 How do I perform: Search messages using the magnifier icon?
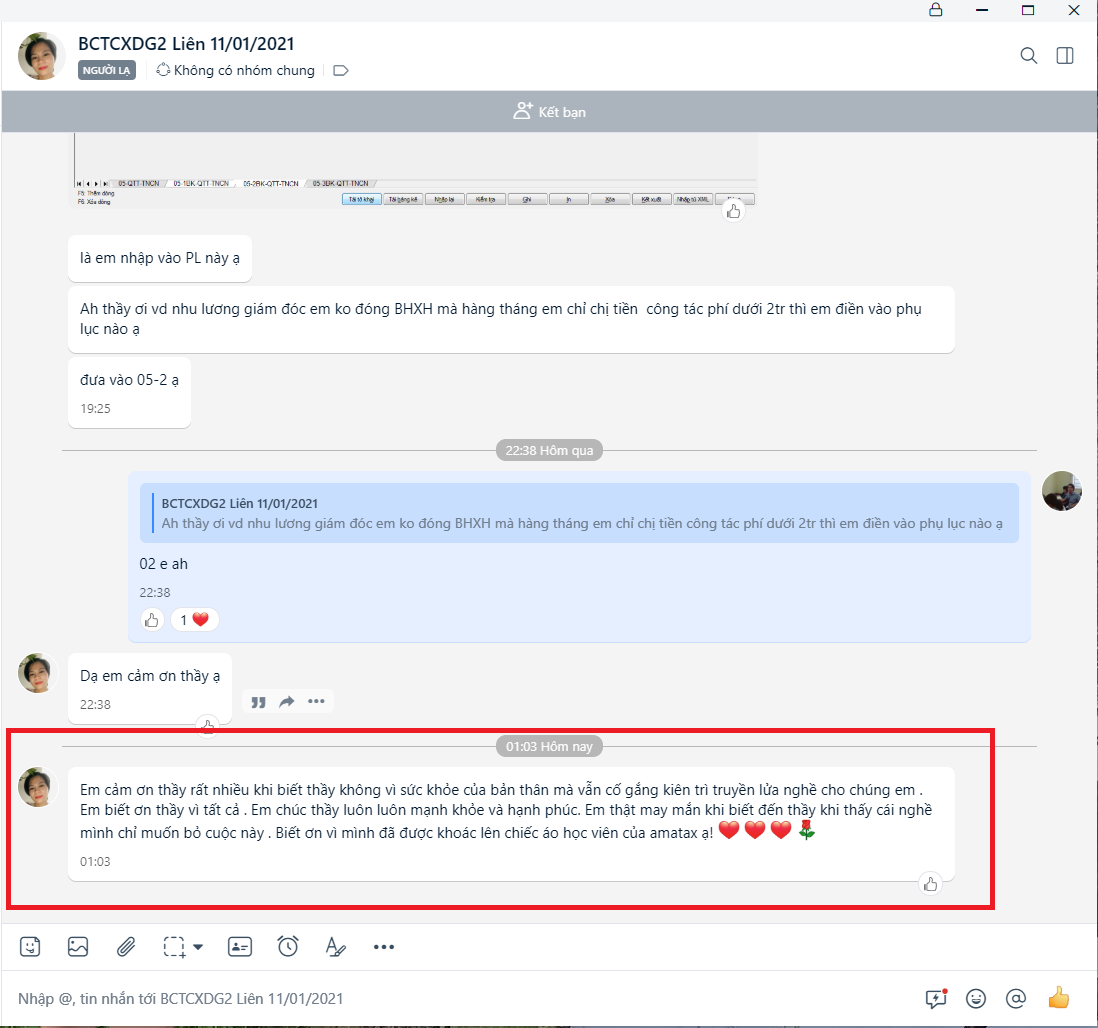1028,56
